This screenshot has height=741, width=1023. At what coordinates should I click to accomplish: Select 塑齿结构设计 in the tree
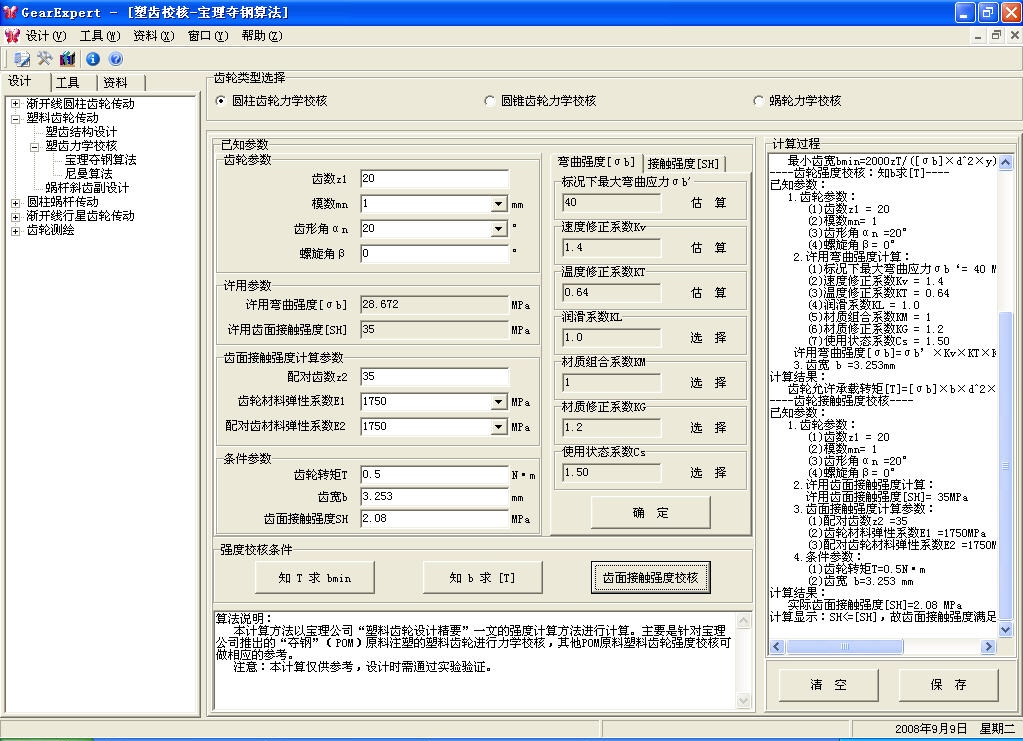[82, 132]
